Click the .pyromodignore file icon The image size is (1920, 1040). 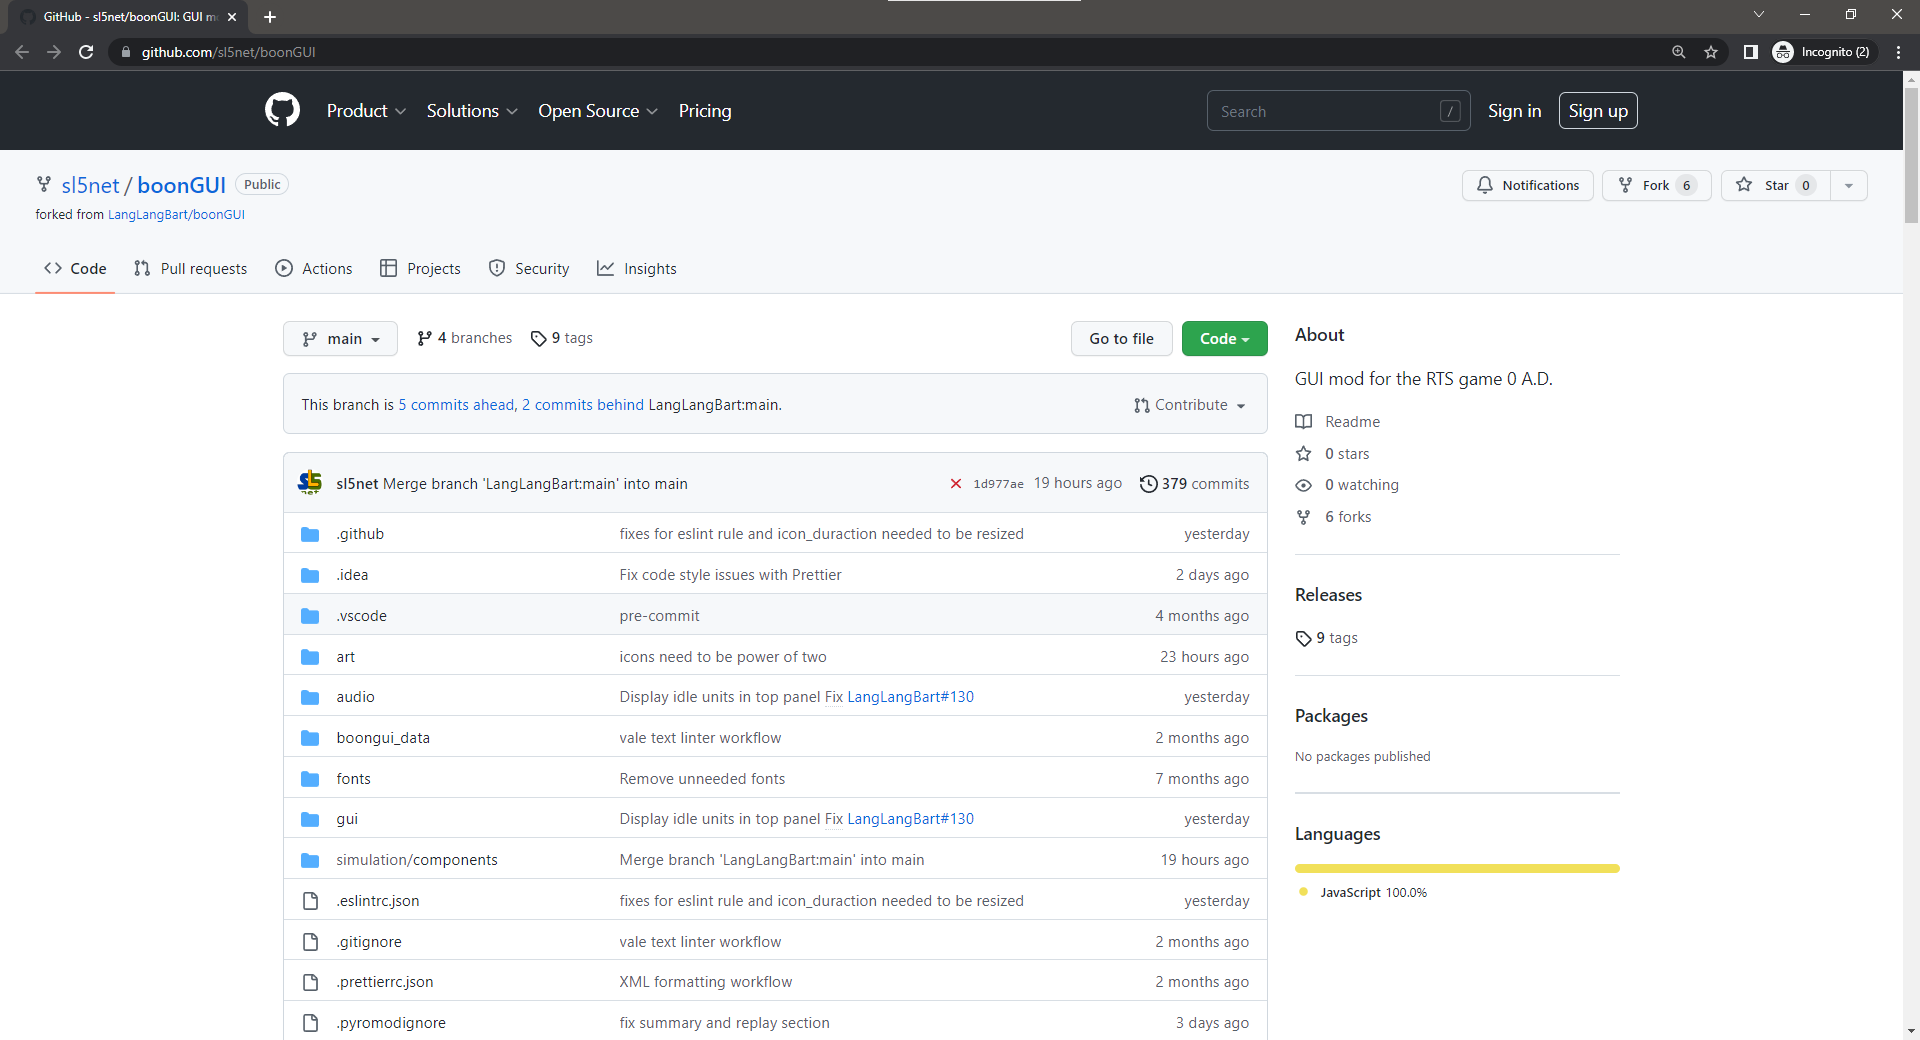click(310, 1023)
